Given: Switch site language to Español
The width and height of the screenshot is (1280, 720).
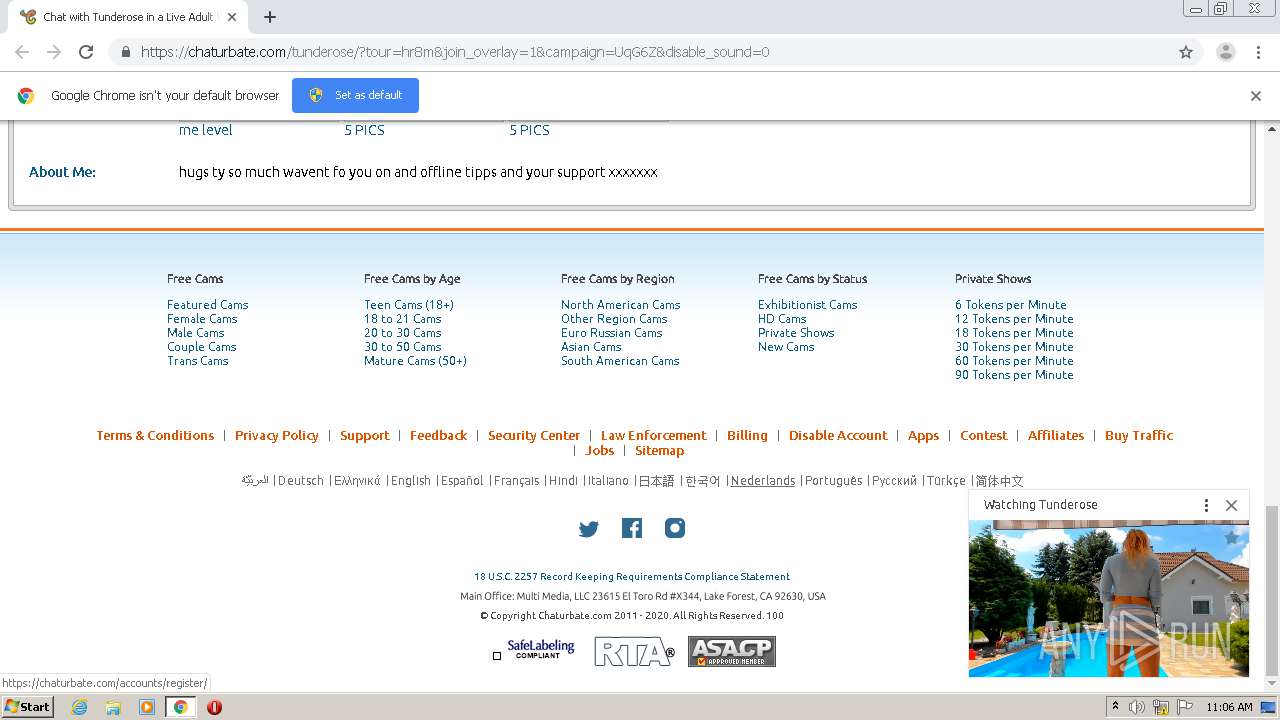Looking at the screenshot, I should [462, 481].
